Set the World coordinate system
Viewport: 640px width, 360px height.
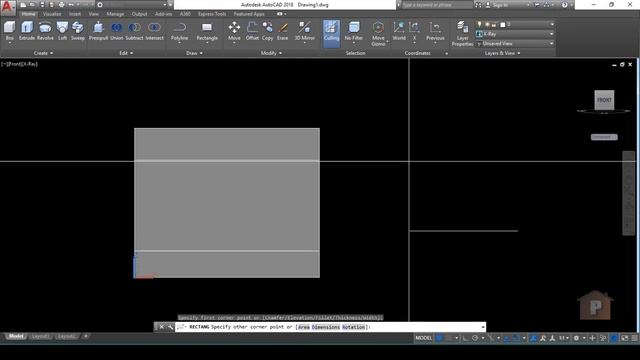pos(399,31)
